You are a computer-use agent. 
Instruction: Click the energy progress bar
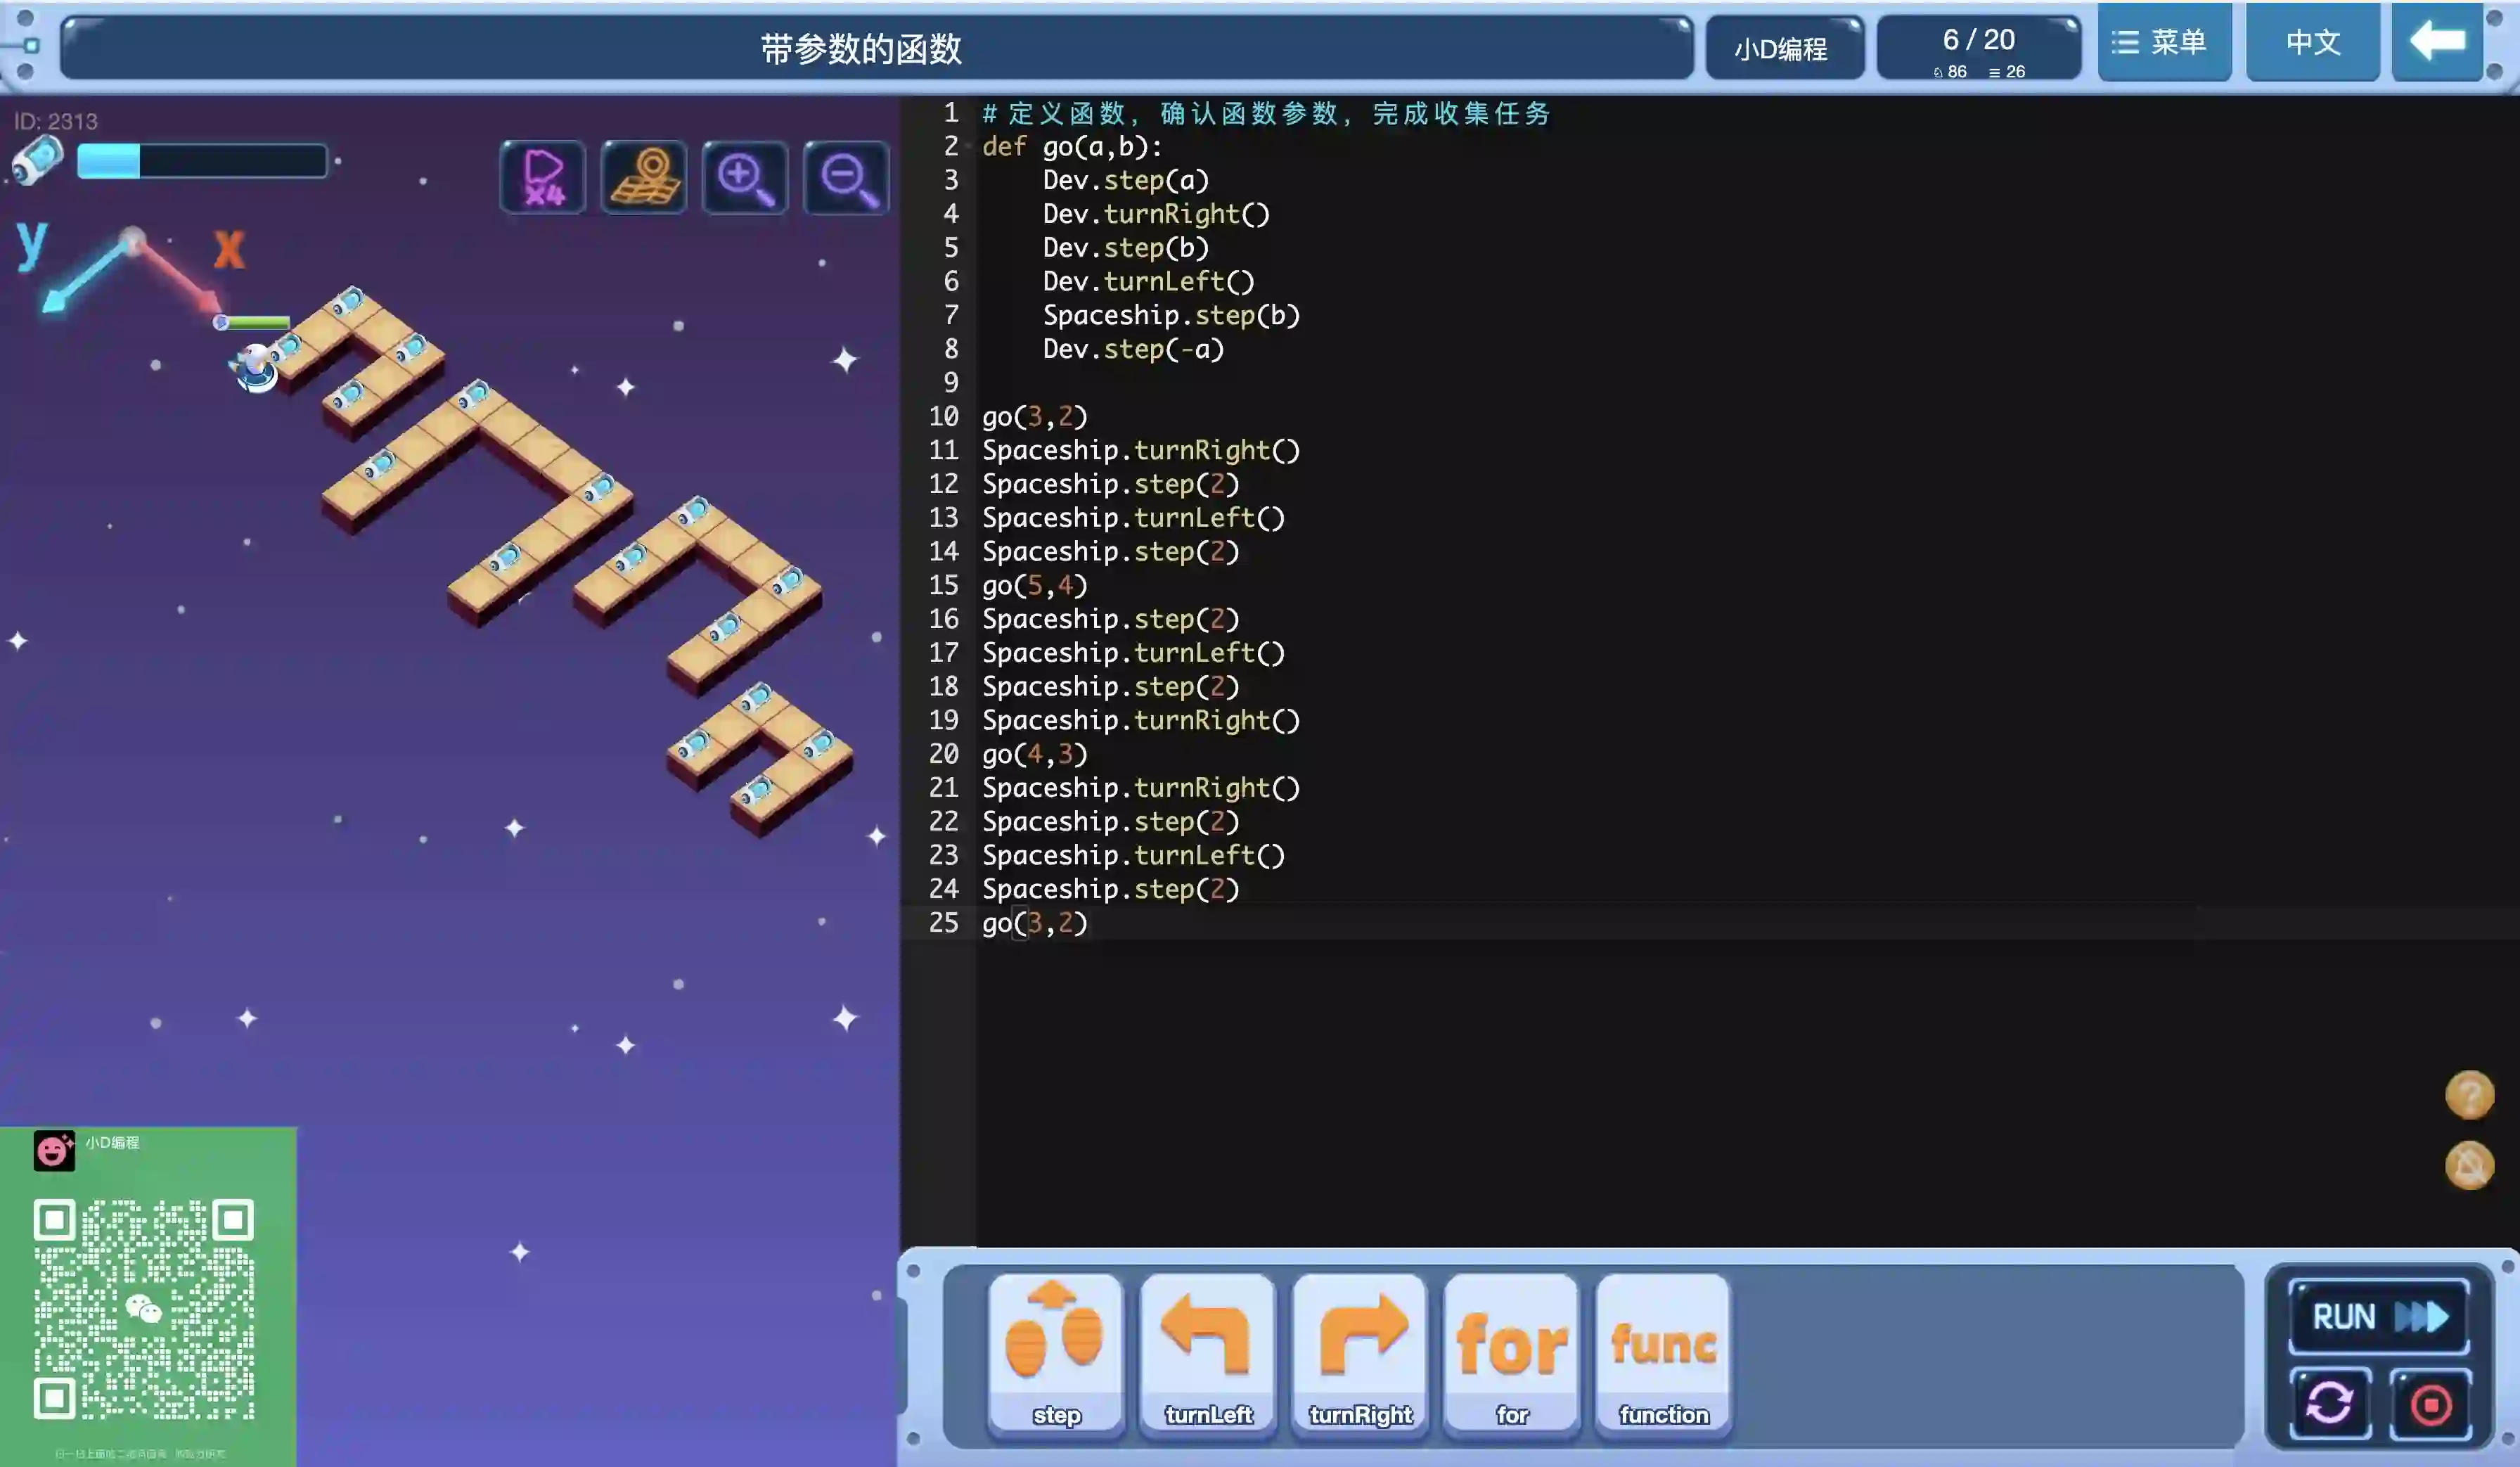(202, 161)
